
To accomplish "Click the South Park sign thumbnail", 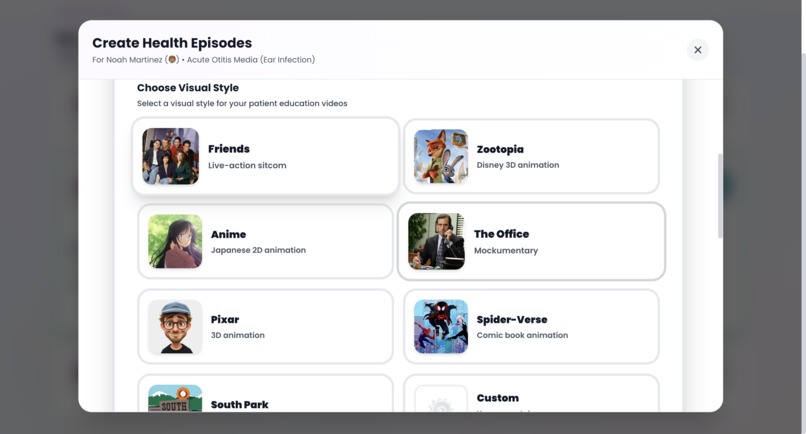I will coord(175,399).
